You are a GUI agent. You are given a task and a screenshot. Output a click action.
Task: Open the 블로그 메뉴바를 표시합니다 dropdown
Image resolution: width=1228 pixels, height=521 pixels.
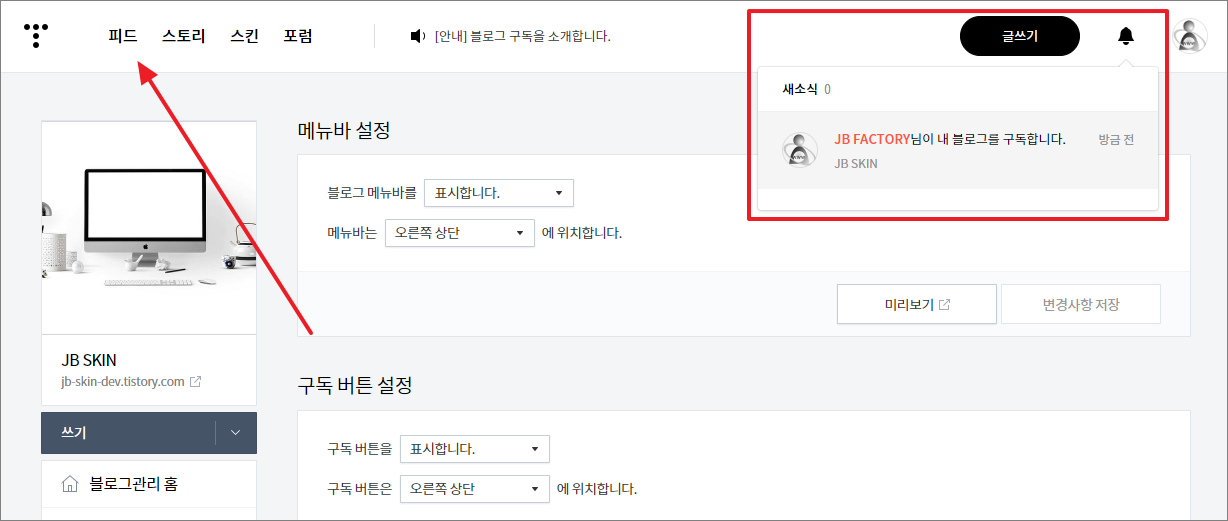coord(499,193)
